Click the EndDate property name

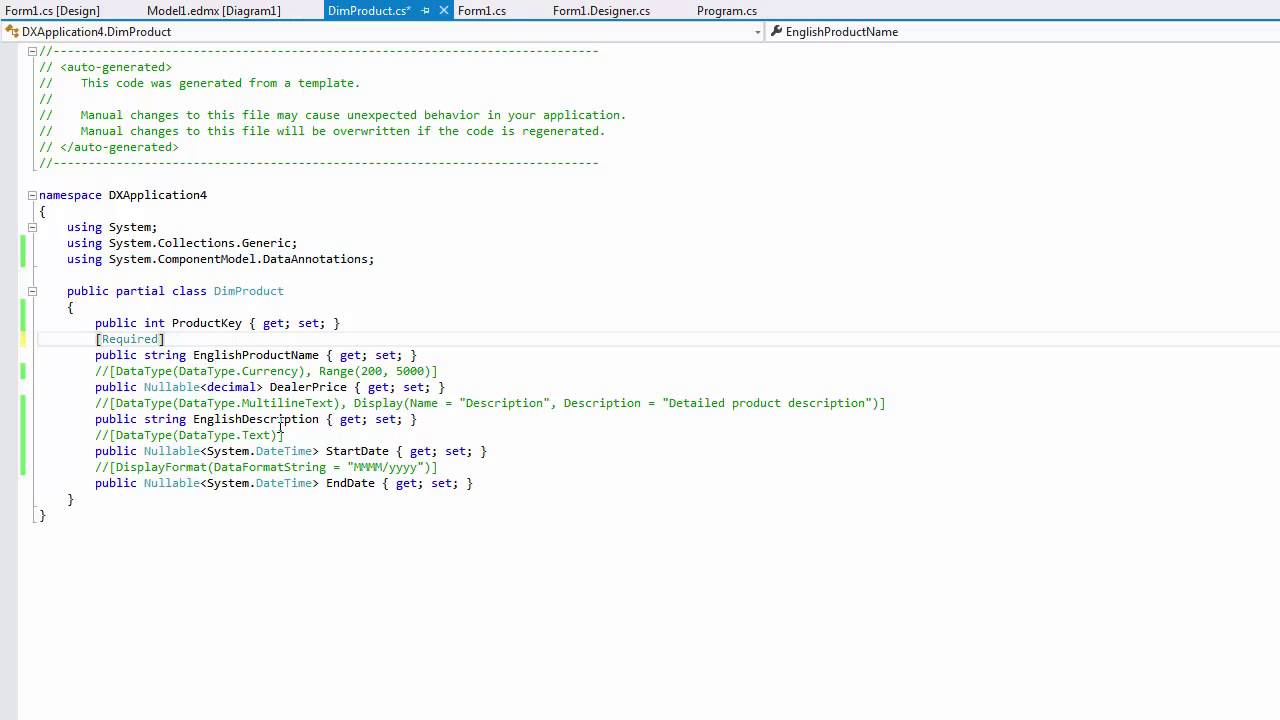point(350,483)
